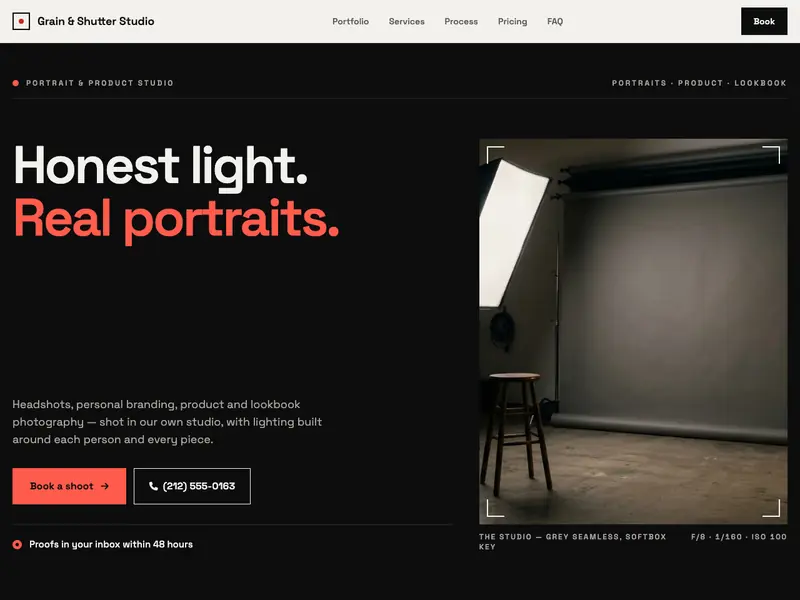Open the Grain & Shutter Studio home link
The width and height of the screenshot is (800, 600).
[83, 21]
